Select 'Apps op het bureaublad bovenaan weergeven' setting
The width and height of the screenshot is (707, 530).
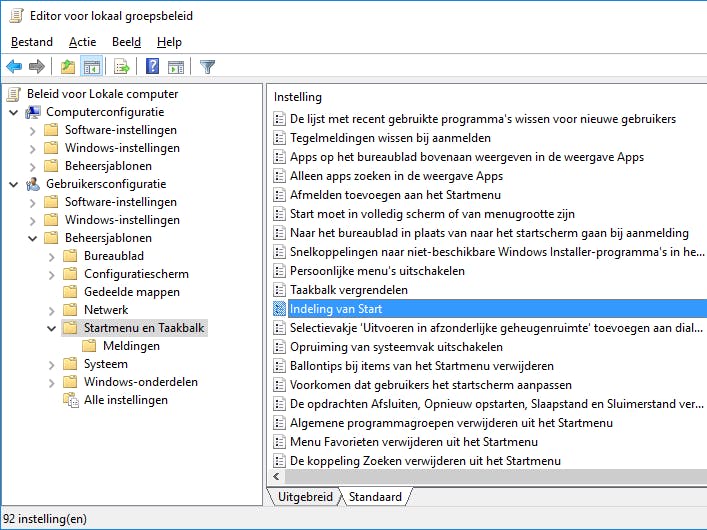tap(467, 157)
